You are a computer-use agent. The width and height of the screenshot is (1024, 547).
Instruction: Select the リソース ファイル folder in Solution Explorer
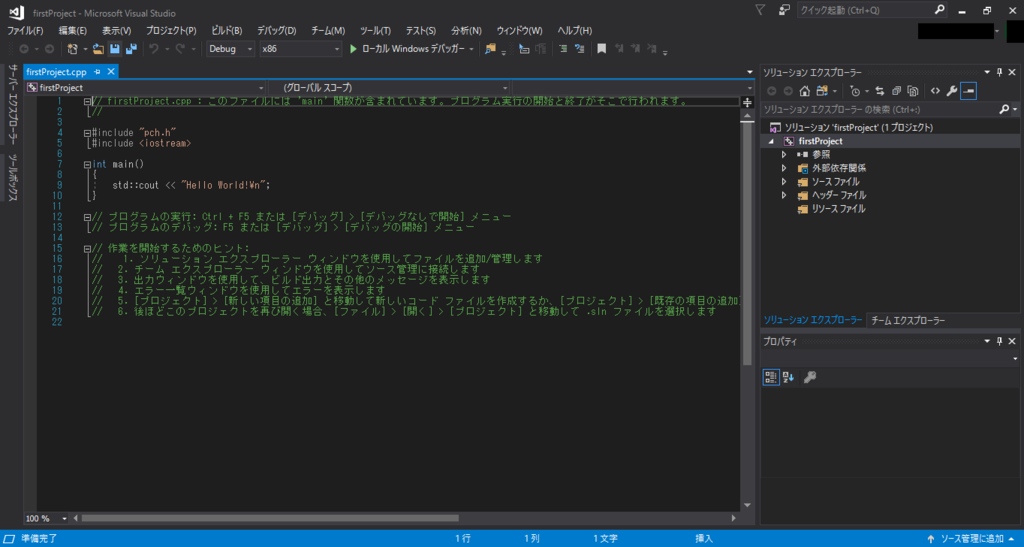click(839, 209)
